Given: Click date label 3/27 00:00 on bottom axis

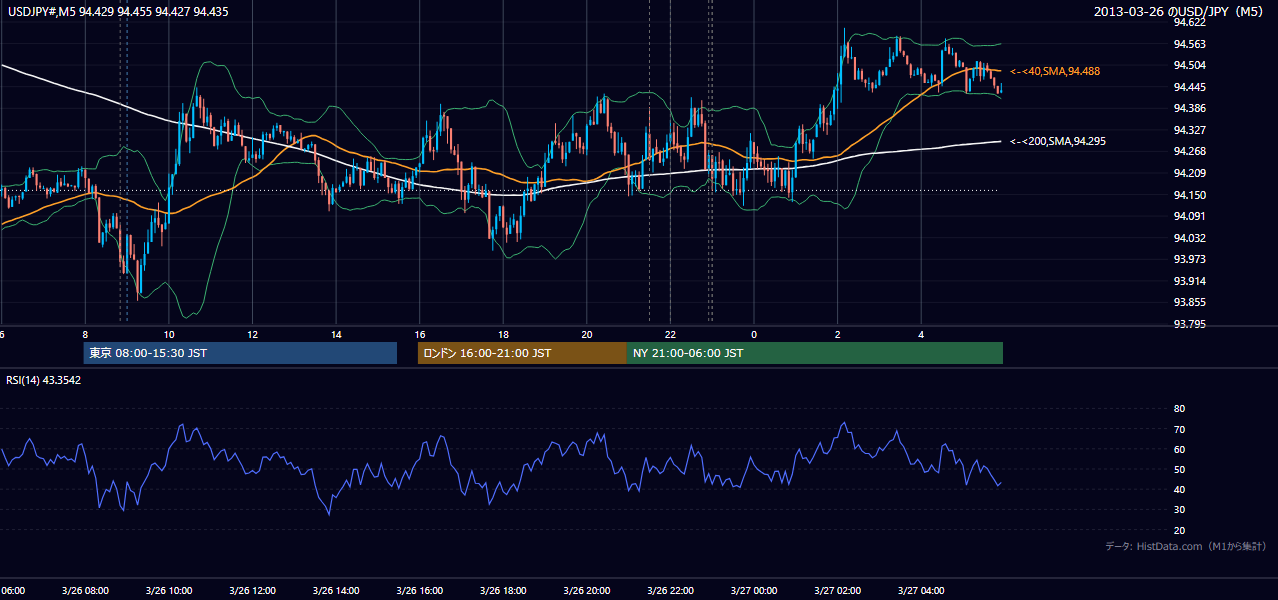Looking at the screenshot, I should pyautogui.click(x=754, y=590).
